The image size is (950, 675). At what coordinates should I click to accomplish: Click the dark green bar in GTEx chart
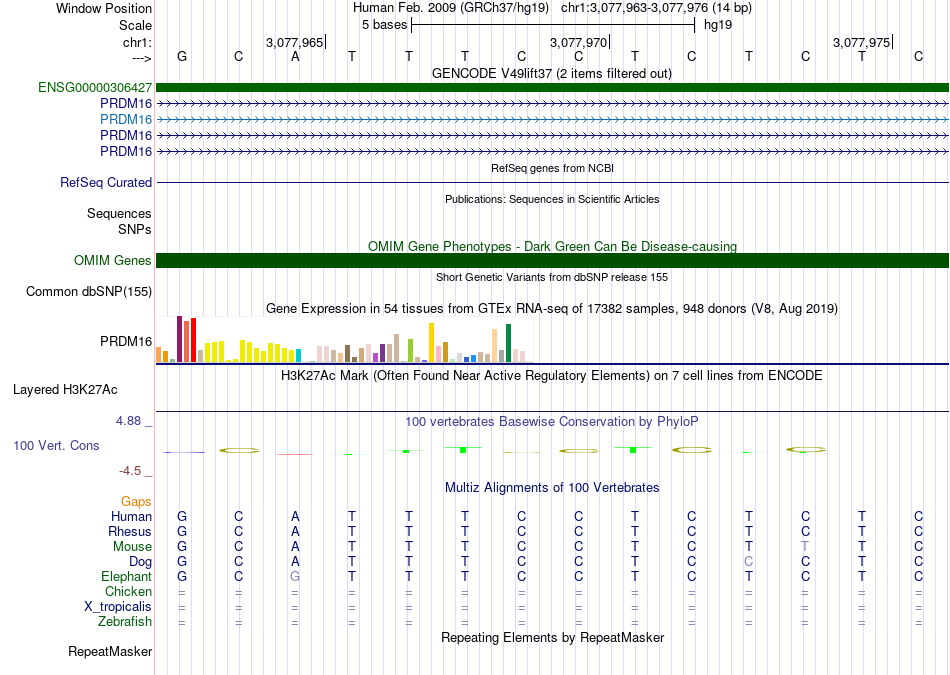point(508,343)
